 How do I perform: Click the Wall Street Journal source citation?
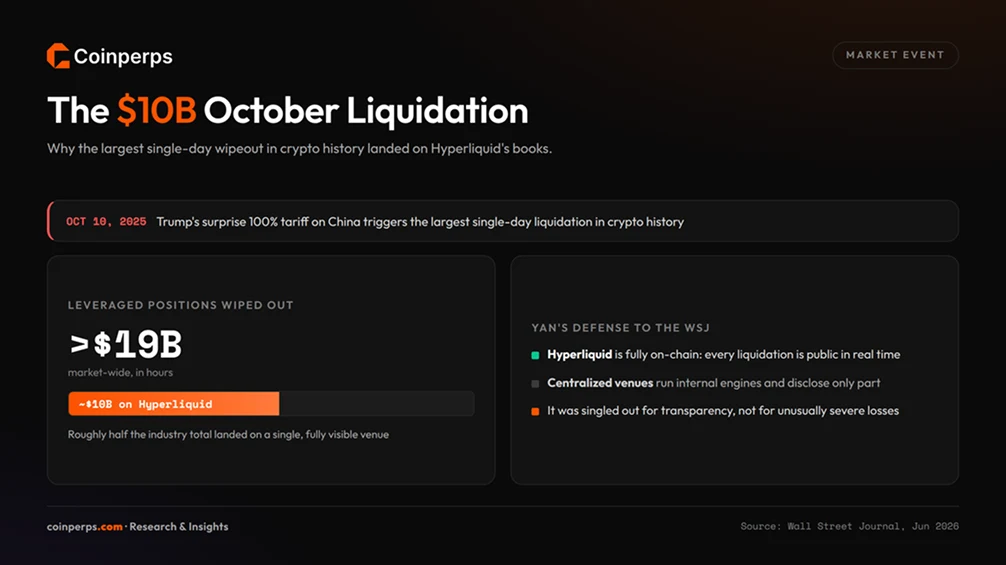point(849,526)
